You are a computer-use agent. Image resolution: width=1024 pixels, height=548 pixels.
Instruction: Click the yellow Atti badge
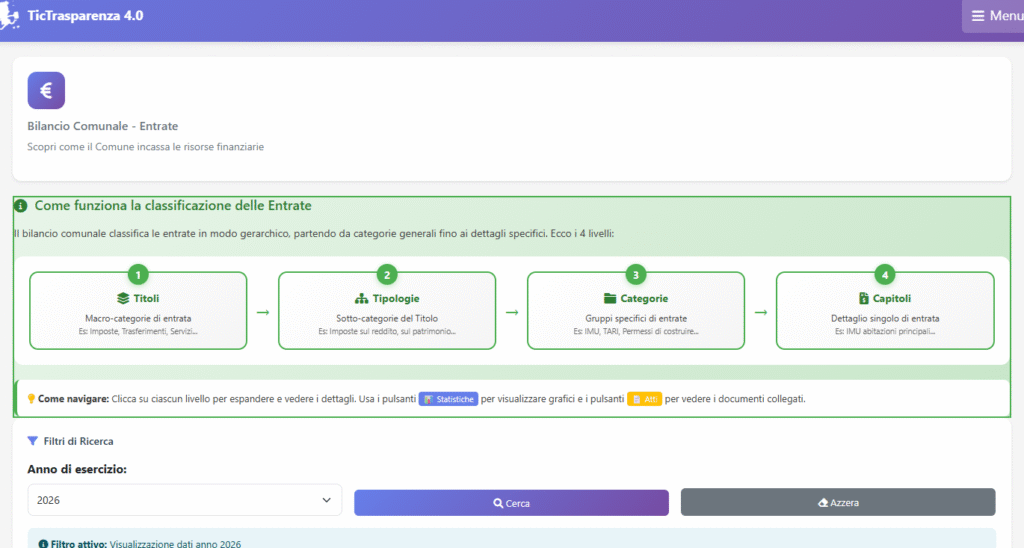click(x=644, y=399)
